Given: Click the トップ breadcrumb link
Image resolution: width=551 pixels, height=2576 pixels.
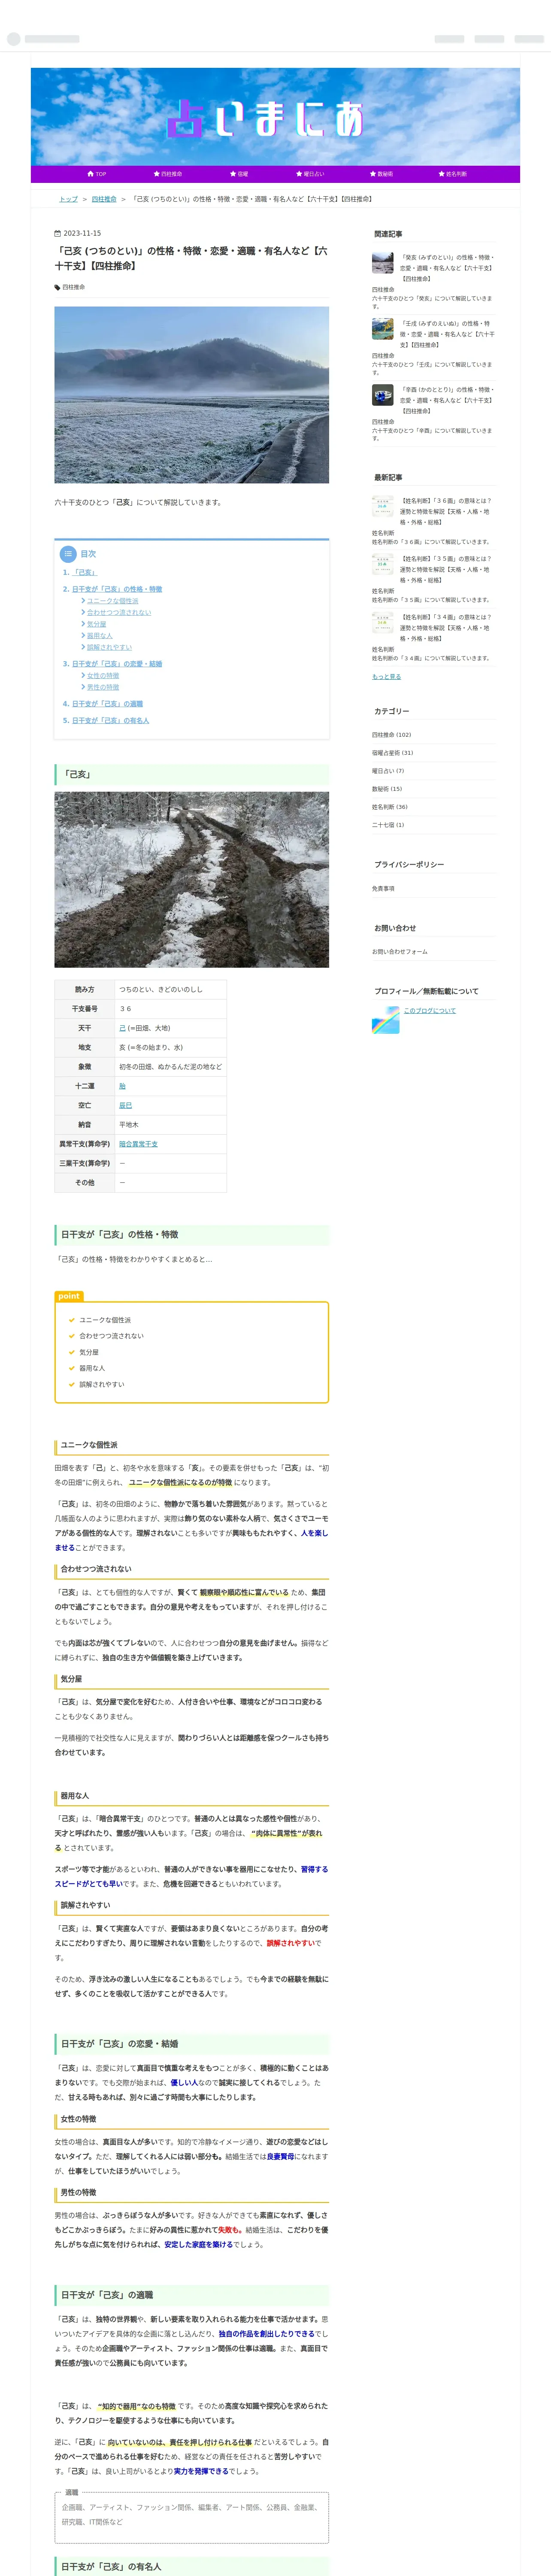Looking at the screenshot, I should point(68,199).
